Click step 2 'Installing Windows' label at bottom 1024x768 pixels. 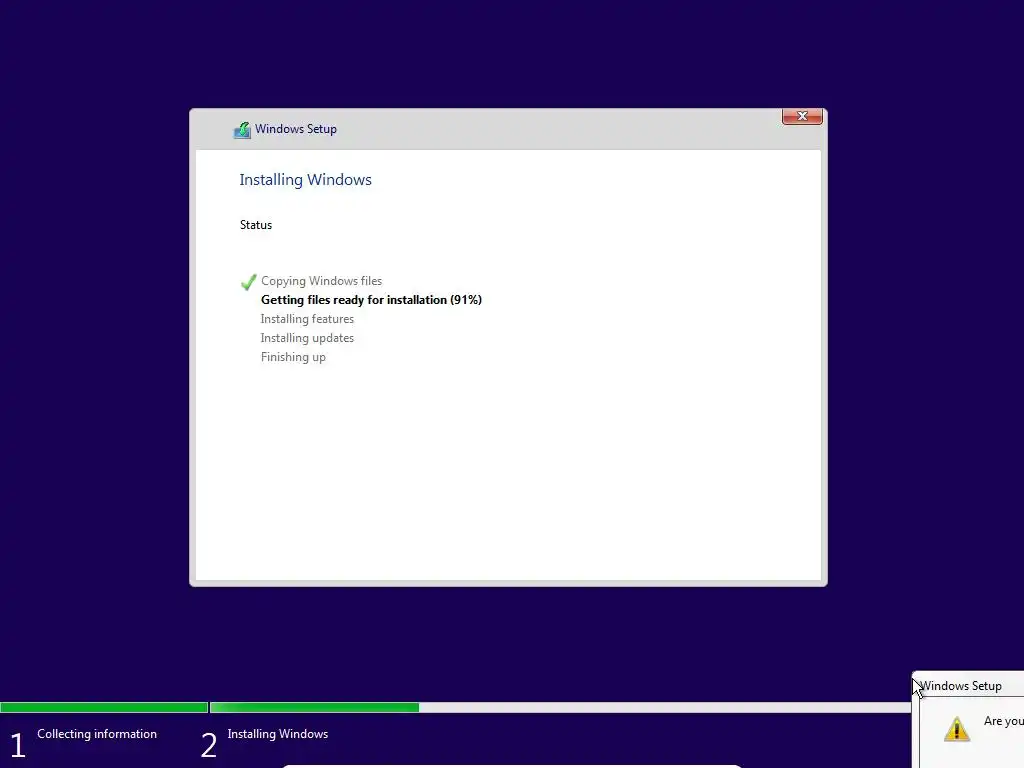278,734
